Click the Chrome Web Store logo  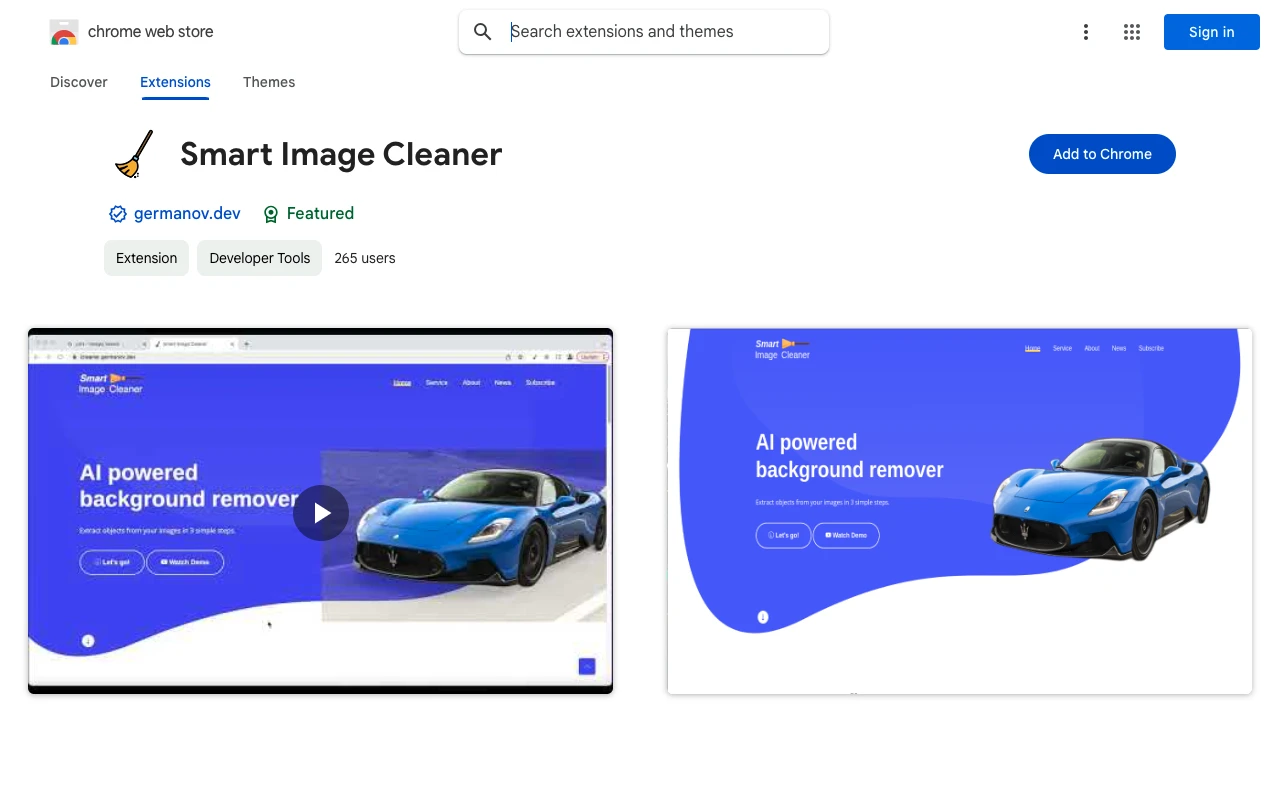[64, 31]
